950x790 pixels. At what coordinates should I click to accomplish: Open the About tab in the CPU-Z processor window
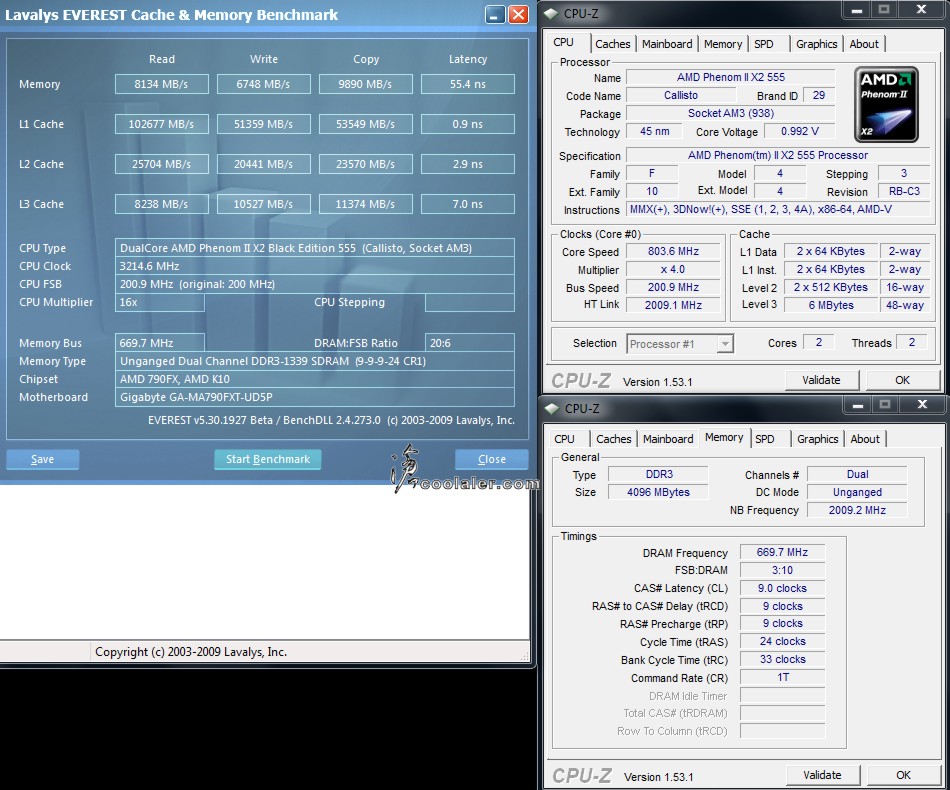(863, 44)
